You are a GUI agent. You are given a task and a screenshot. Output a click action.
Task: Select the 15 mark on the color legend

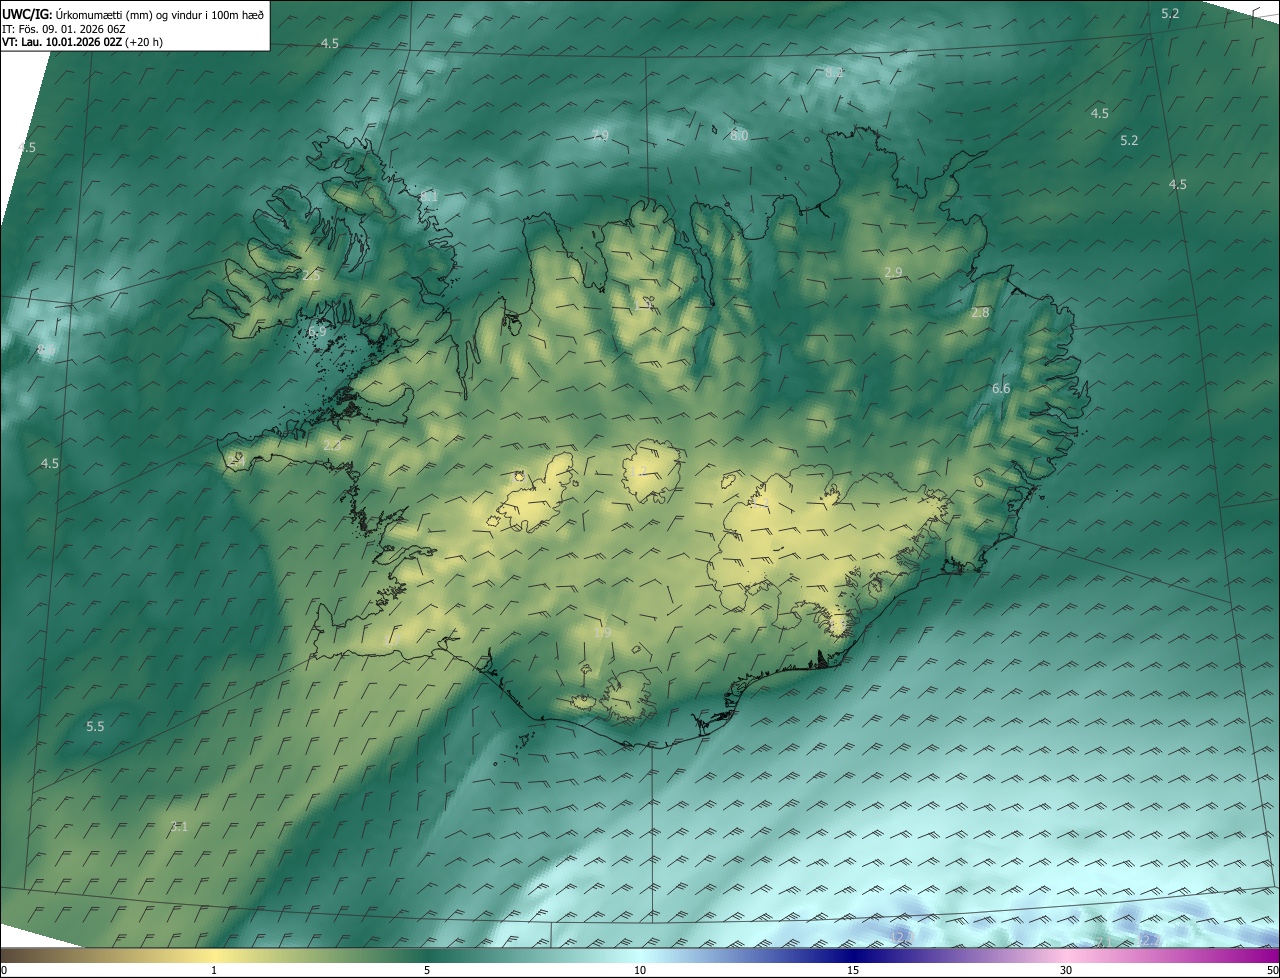point(853,969)
